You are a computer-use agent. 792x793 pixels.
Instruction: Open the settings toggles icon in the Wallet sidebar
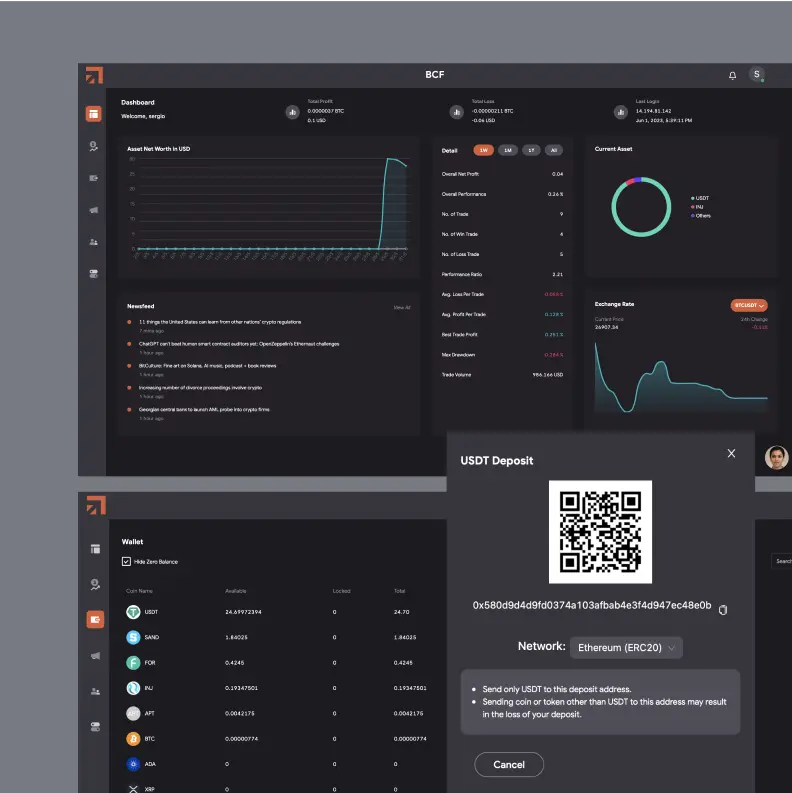pyautogui.click(x=95, y=727)
